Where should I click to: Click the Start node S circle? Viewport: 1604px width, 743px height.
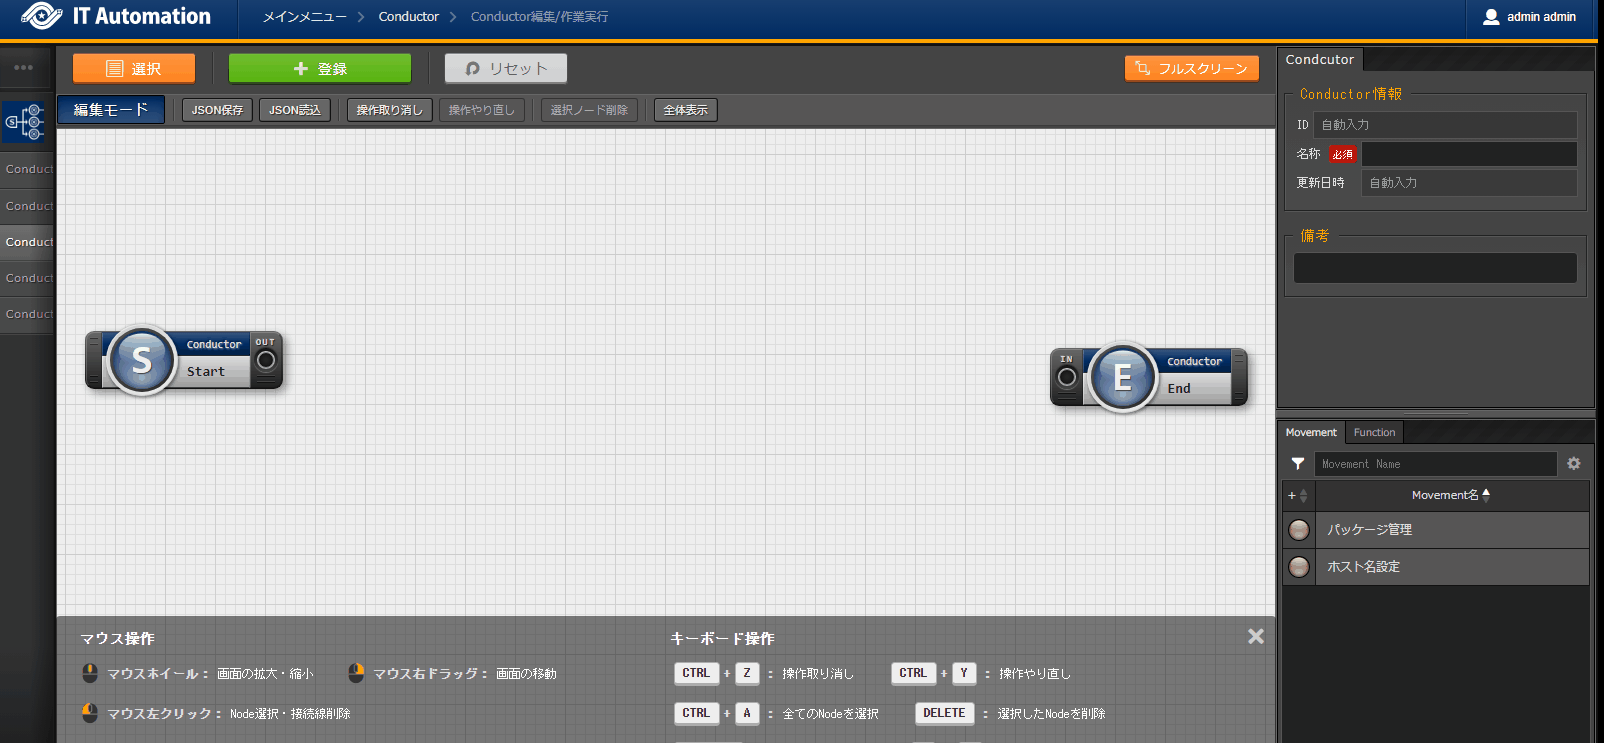point(142,360)
